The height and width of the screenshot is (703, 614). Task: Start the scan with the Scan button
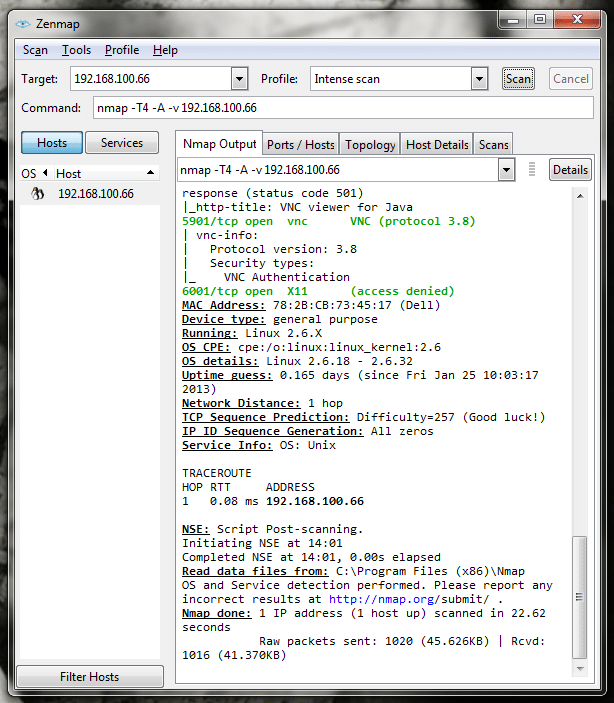pyautogui.click(x=518, y=79)
